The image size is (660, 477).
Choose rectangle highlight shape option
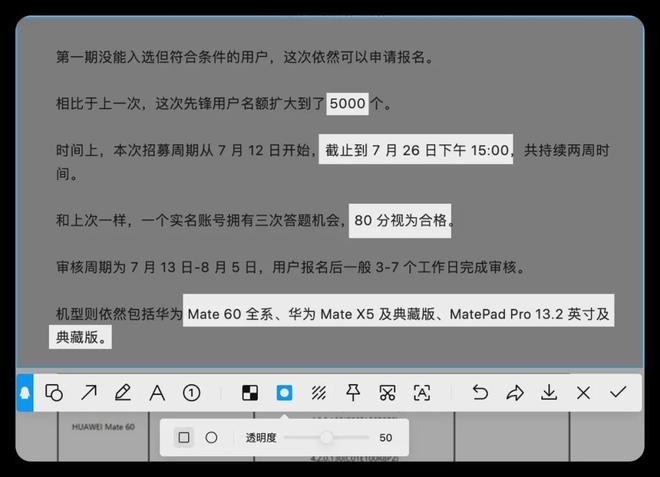[184, 437]
